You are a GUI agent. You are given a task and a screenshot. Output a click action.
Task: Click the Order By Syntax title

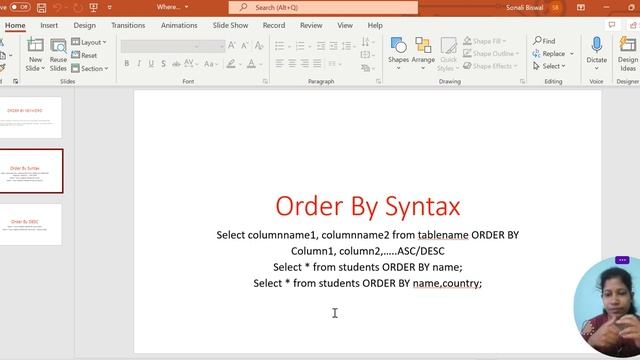coord(368,206)
